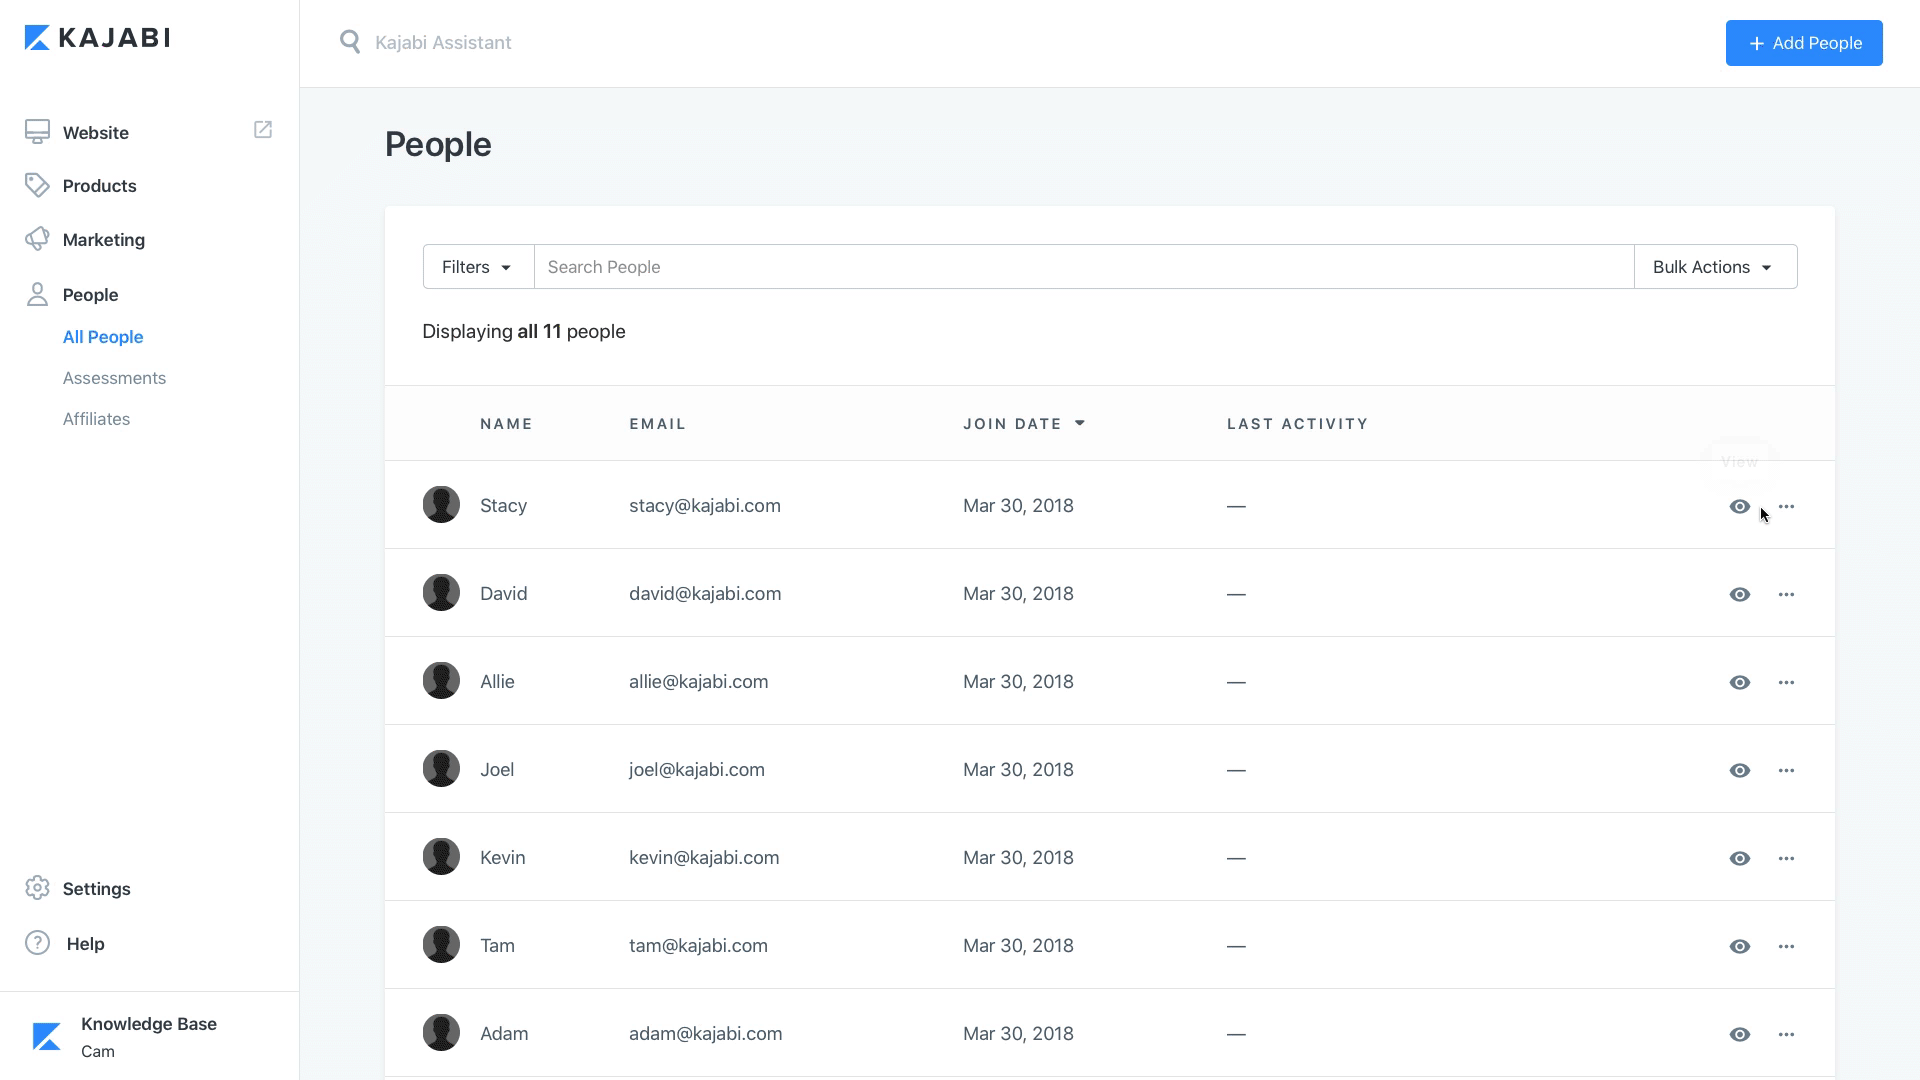Go to the Assessments submenu item

pyautogui.click(x=114, y=378)
